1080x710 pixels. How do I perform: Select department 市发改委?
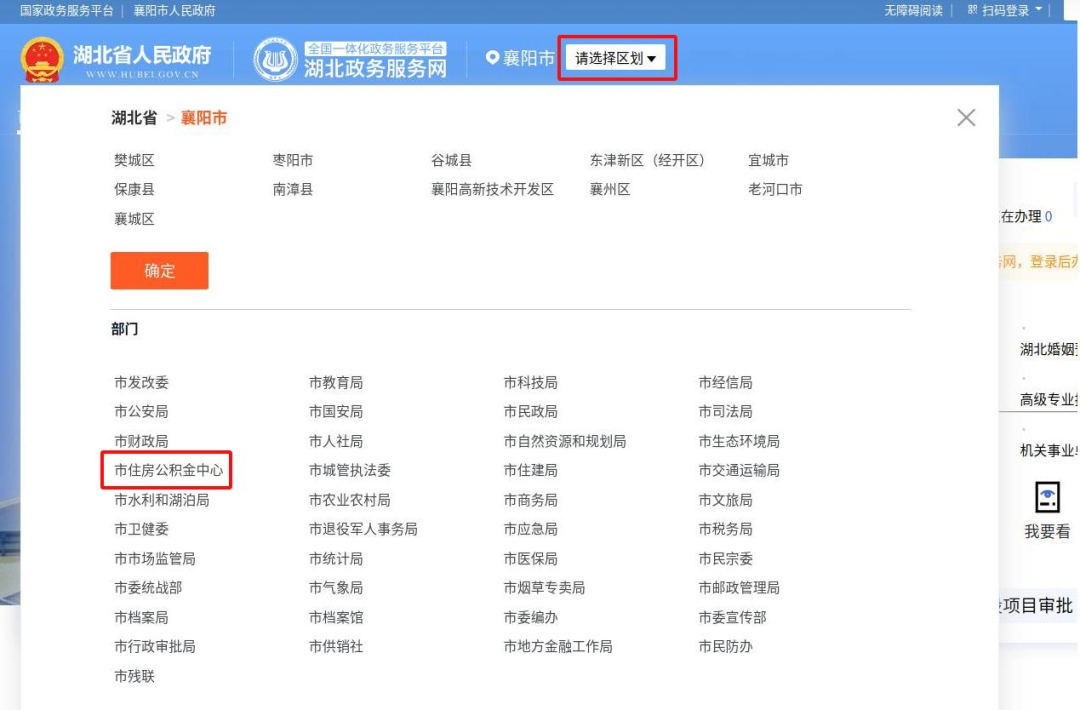141,382
